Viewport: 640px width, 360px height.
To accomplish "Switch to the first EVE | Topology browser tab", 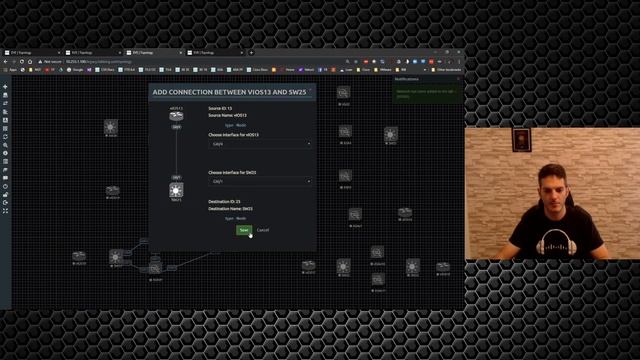I will click(x=32, y=53).
